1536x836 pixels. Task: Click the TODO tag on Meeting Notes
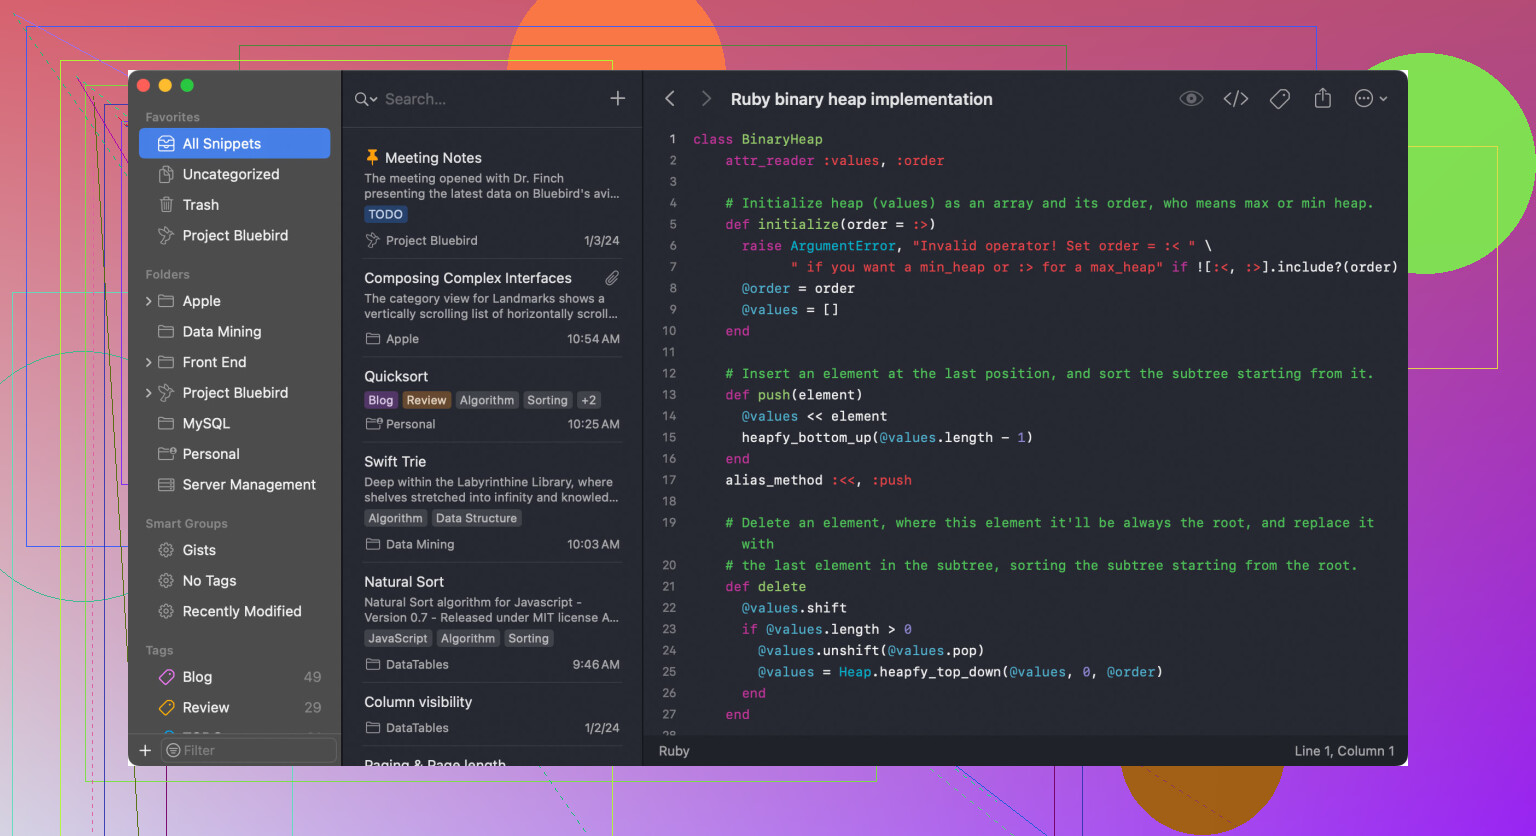click(x=385, y=214)
